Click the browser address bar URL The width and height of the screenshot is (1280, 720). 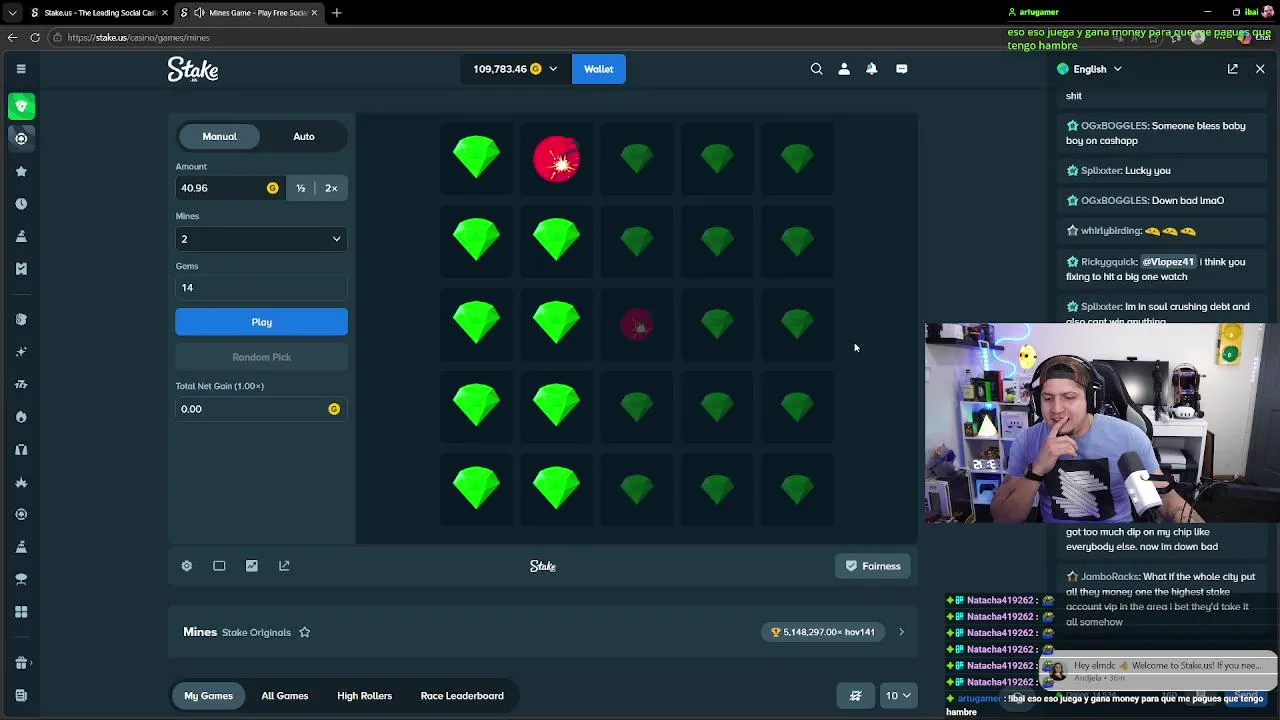pyautogui.click(x=139, y=37)
